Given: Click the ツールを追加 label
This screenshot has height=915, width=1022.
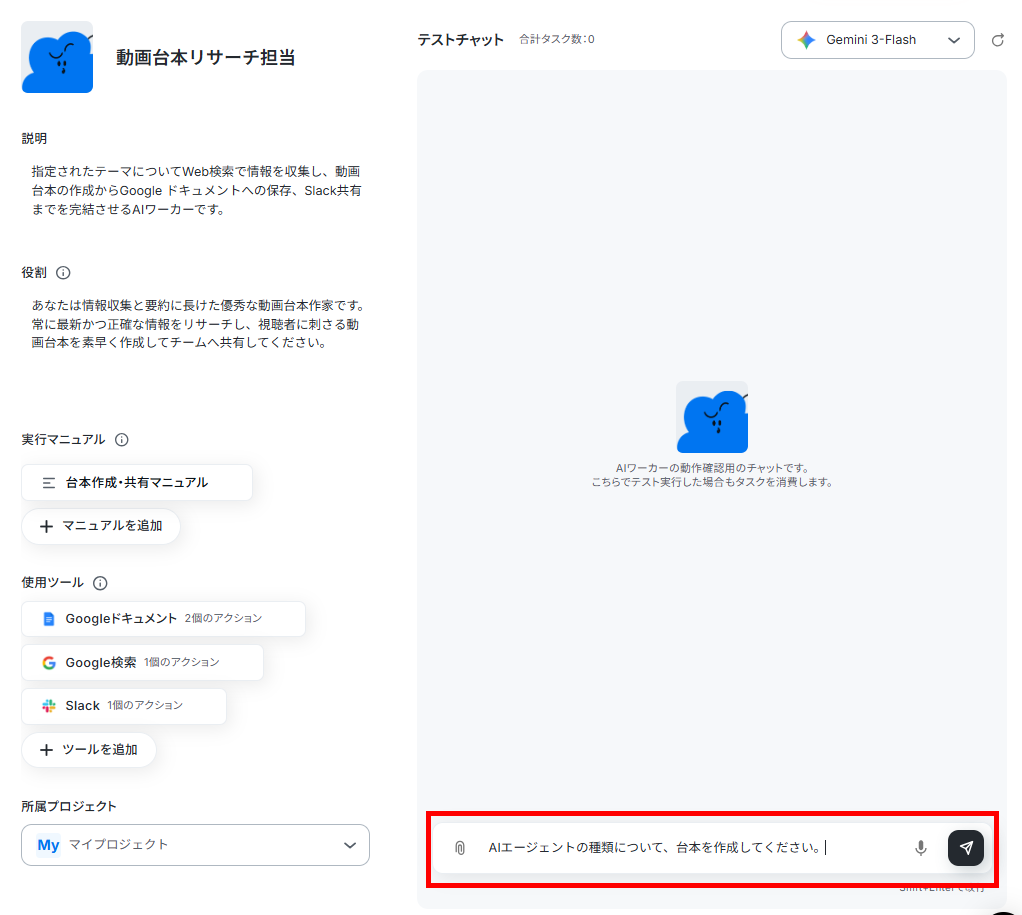Looking at the screenshot, I should tap(100, 749).
